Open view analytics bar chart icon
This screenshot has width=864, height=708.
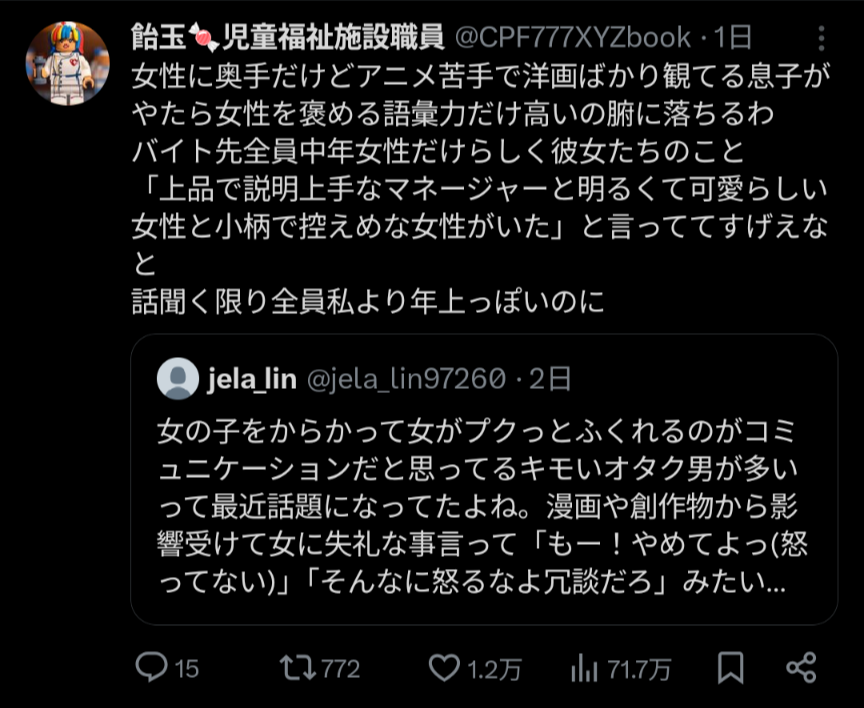[585, 667]
